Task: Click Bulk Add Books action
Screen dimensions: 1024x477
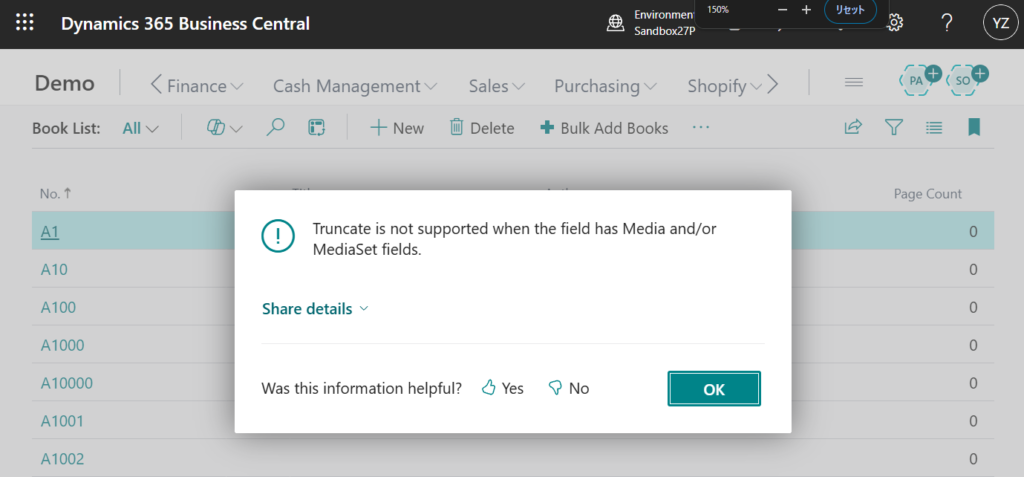Action: (x=604, y=128)
